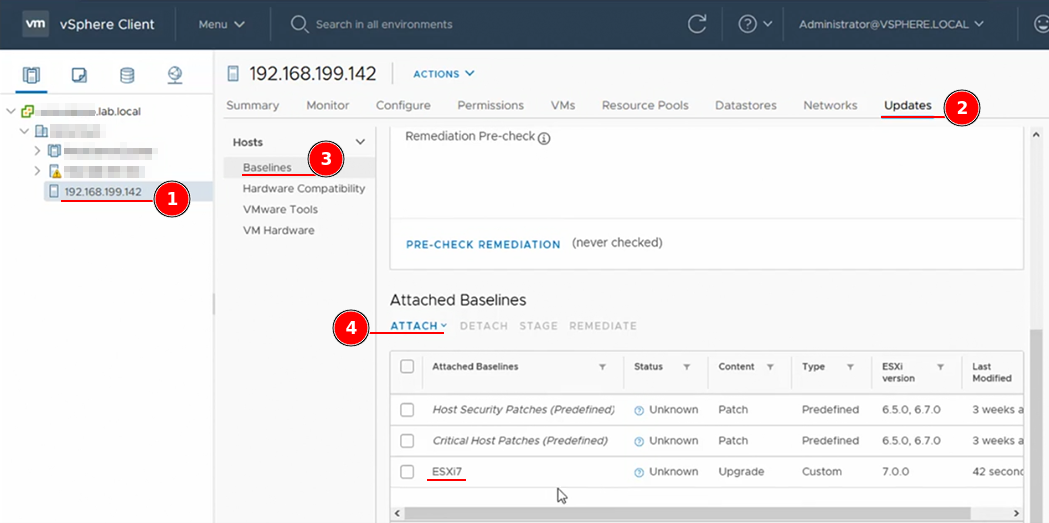This screenshot has width=1049, height=523.
Task: Refresh using the circular arrow icon
Action: click(x=697, y=24)
